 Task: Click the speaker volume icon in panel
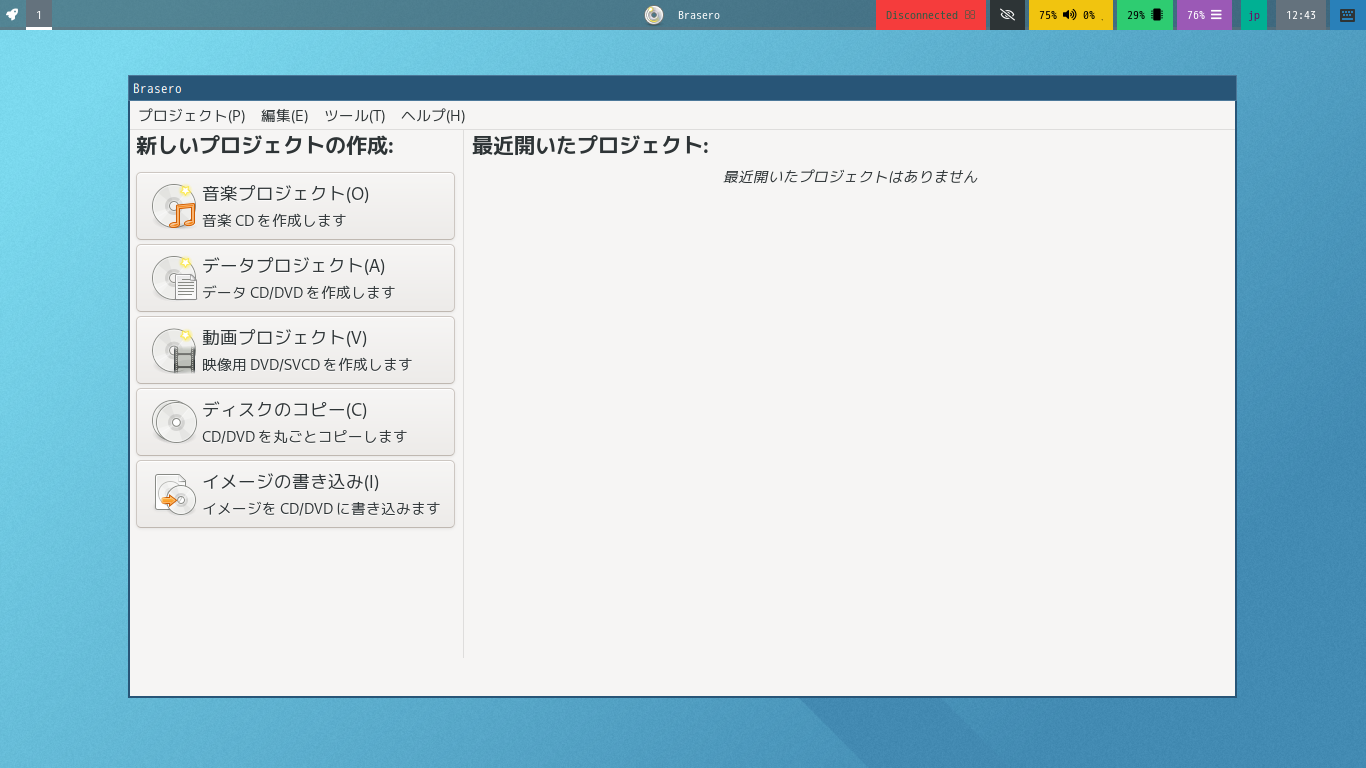pos(1069,15)
